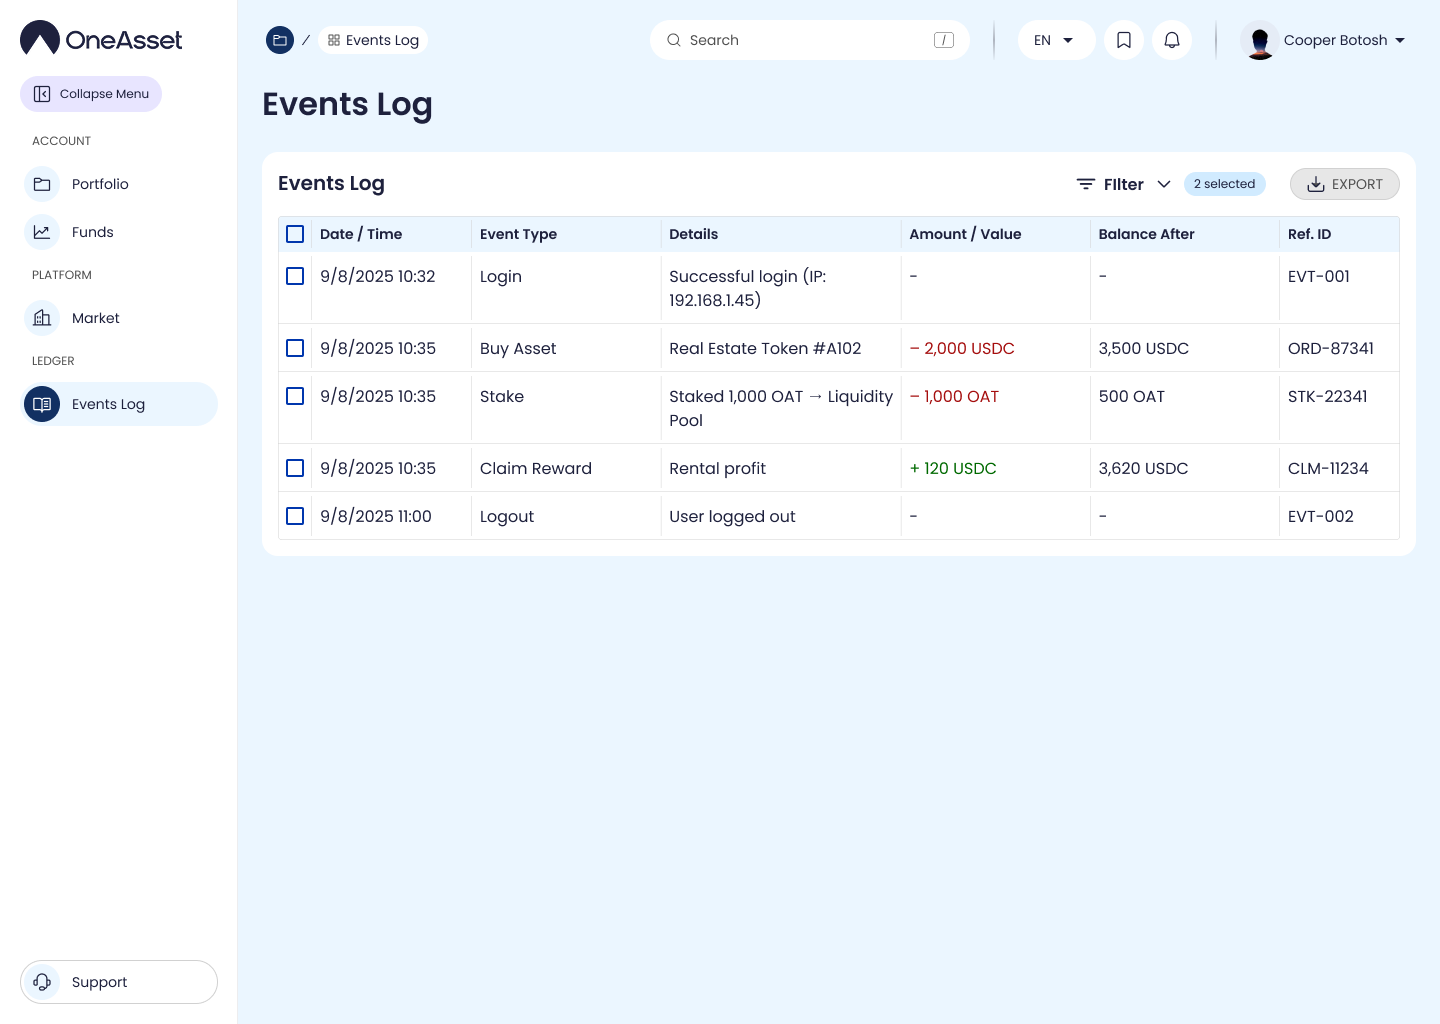The height and width of the screenshot is (1024, 1440).
Task: Click the 2 selected filter badge
Action: pyautogui.click(x=1224, y=184)
